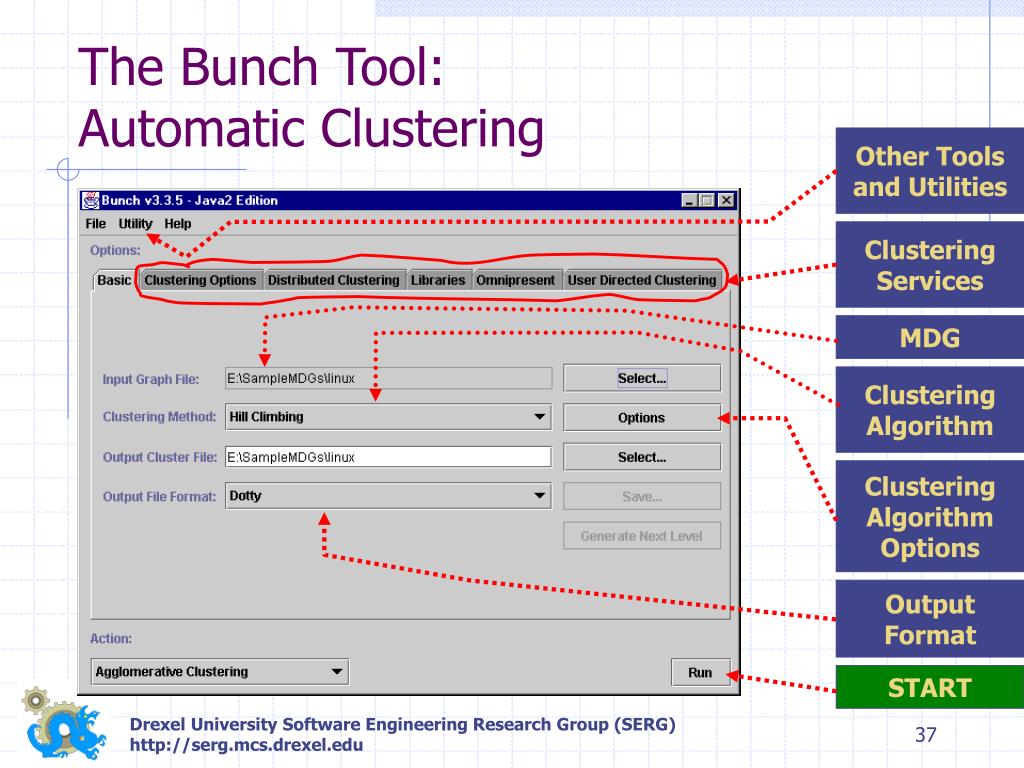Click the greyed-out Save button
The width and height of the screenshot is (1024, 768).
[x=642, y=497]
